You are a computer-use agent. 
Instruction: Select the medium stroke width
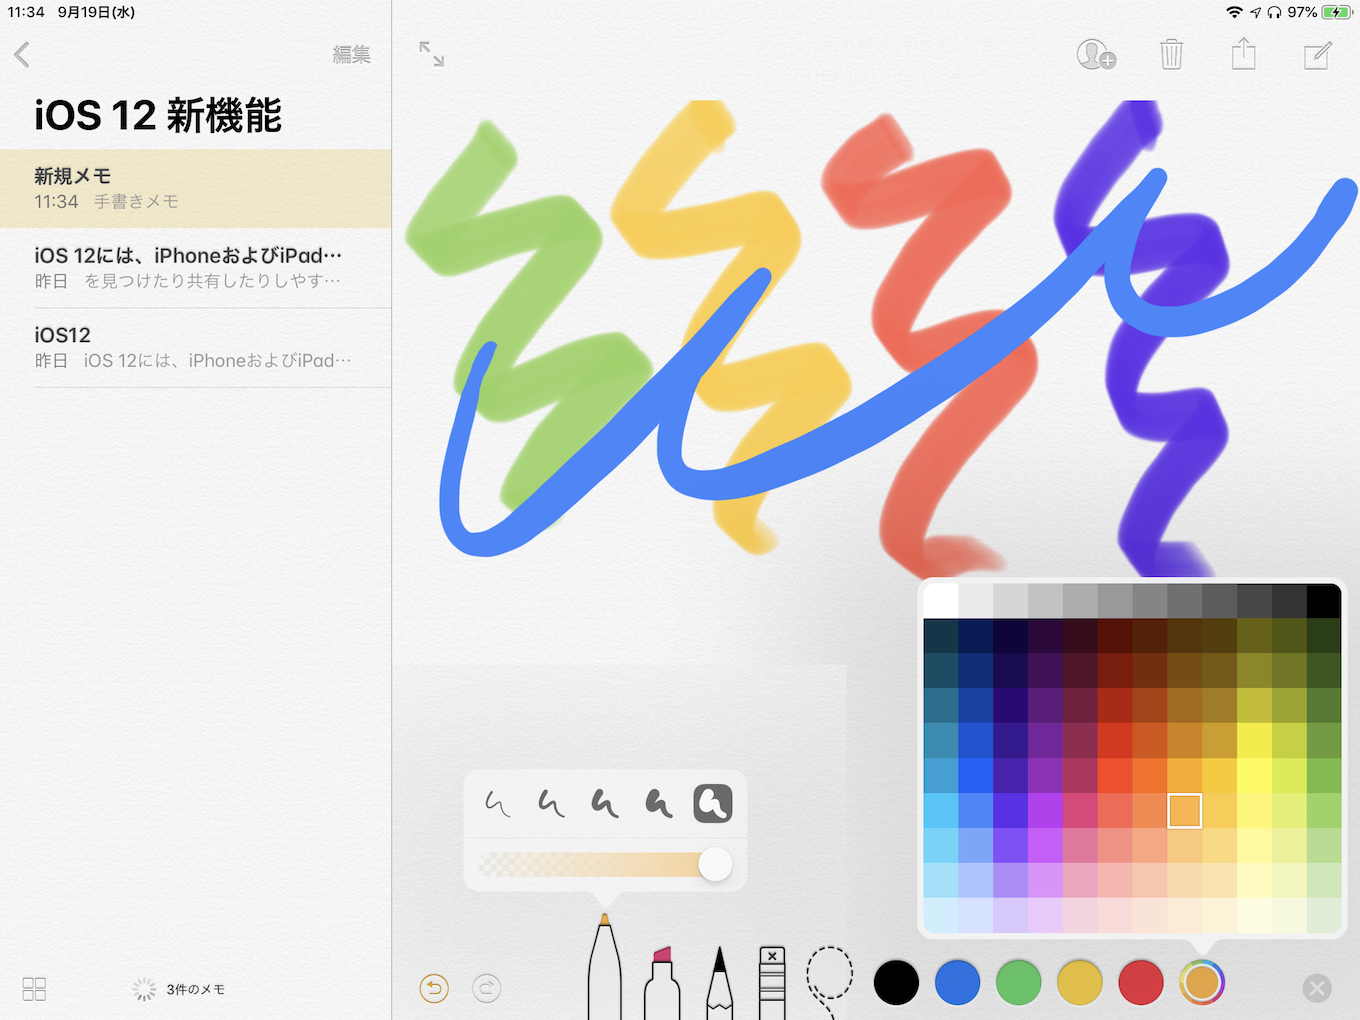pyautogui.click(x=605, y=803)
